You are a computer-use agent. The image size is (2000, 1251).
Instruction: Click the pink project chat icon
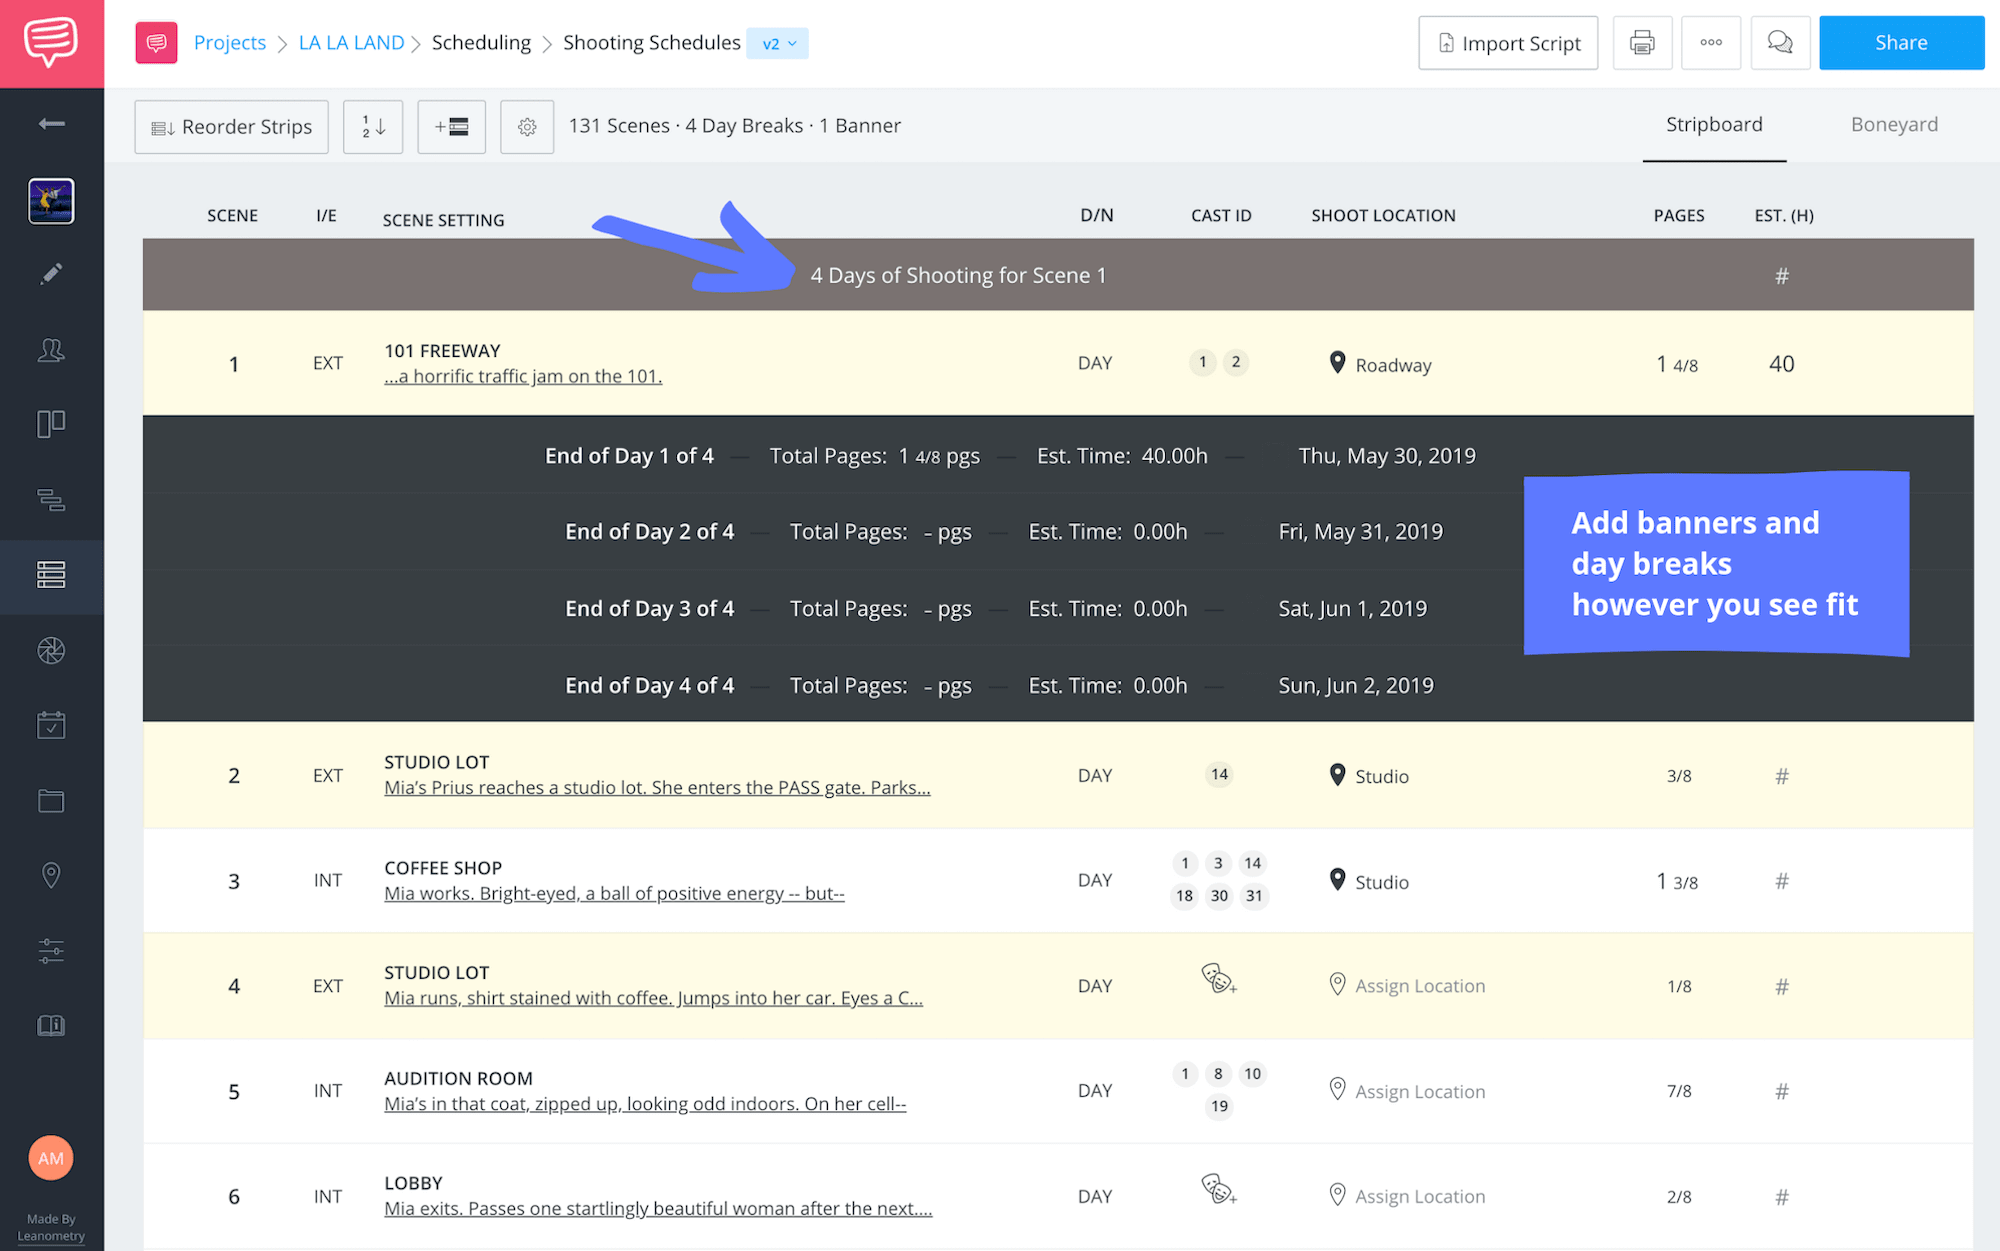156,43
